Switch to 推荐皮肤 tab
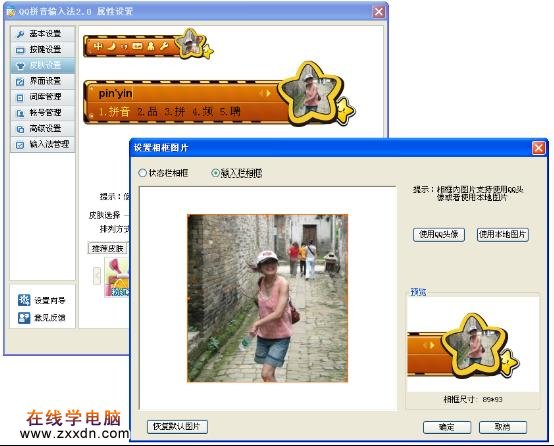This screenshot has width=554, height=446. pyautogui.click(x=107, y=248)
